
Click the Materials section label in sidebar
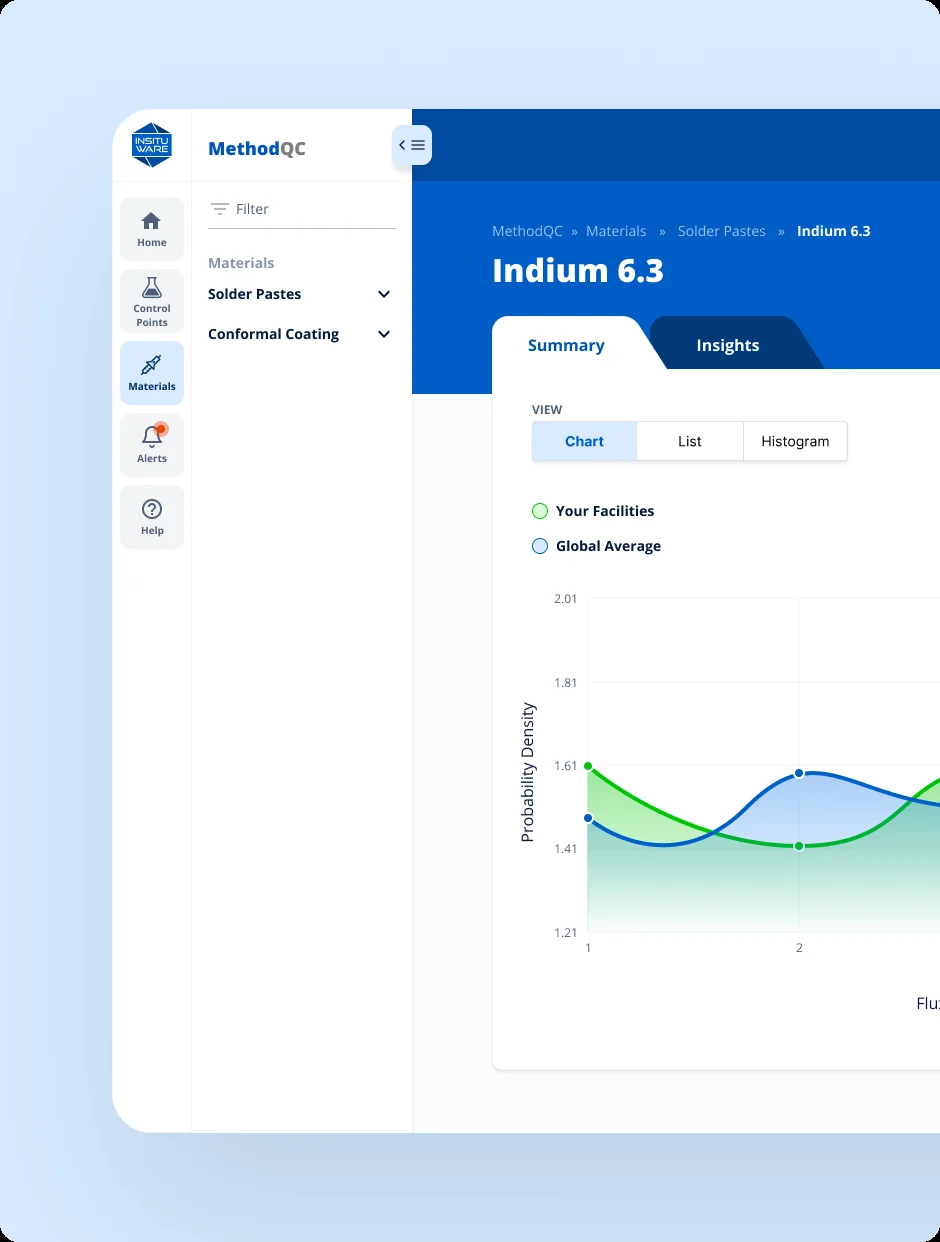[241, 263]
